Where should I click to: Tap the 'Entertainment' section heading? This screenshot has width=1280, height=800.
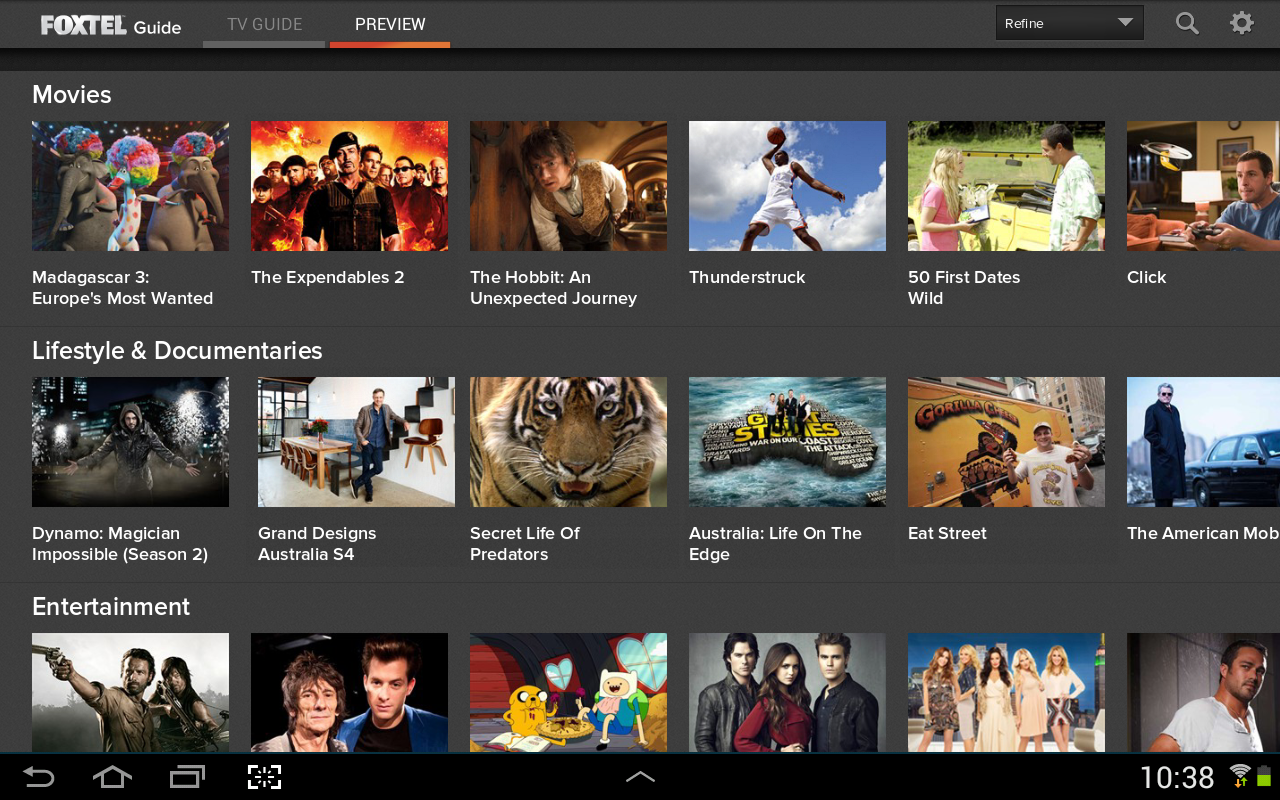111,607
